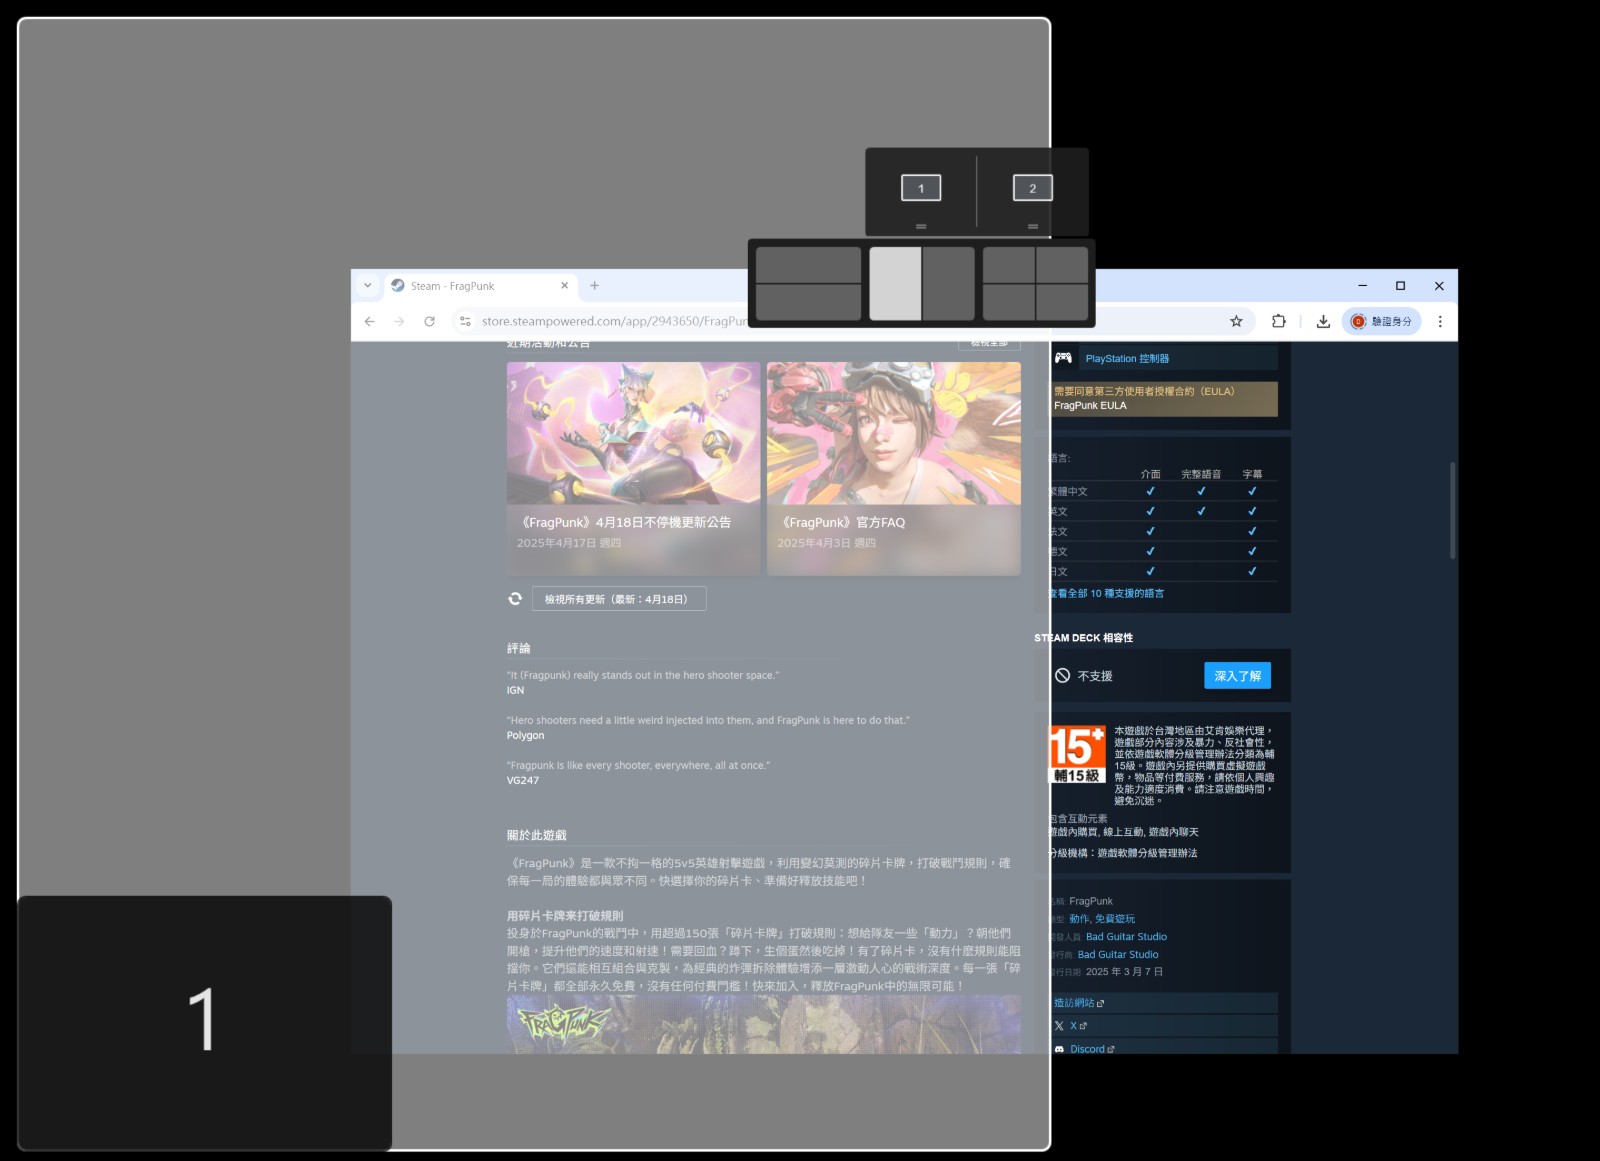Open developer Bad Guitar Studio link
The height and width of the screenshot is (1161, 1600).
[1126, 936]
